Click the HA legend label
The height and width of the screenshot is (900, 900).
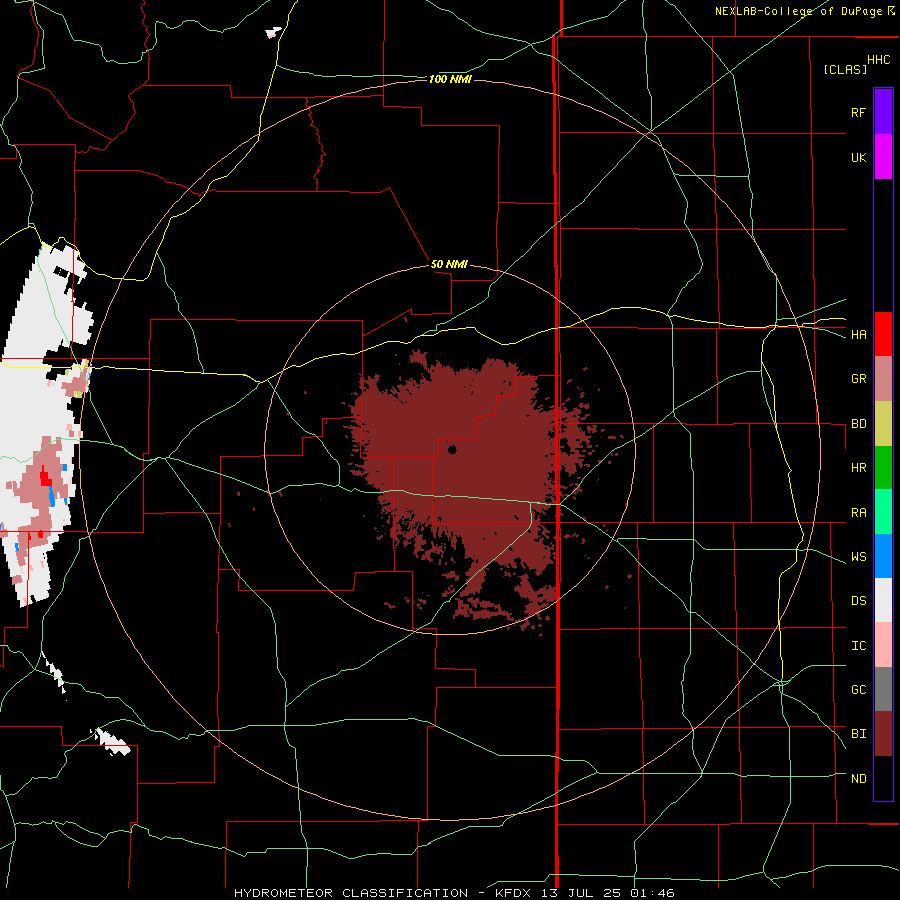point(858,334)
